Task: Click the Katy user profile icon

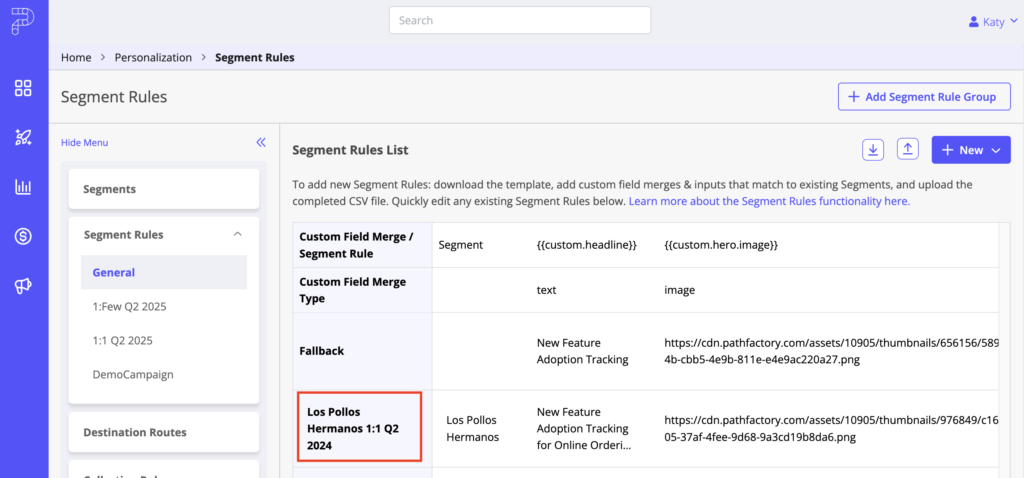Action: click(974, 22)
